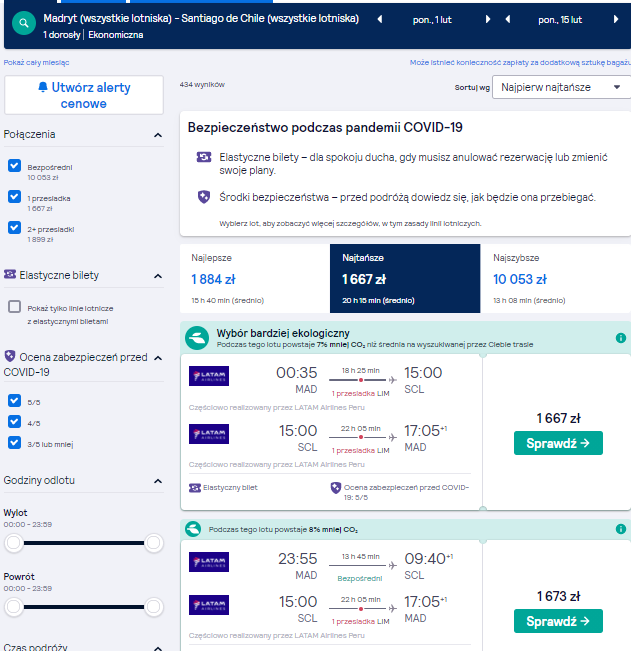This screenshot has width=631, height=651.
Task: Select the Najszybsze results tab
Action: coord(555,278)
